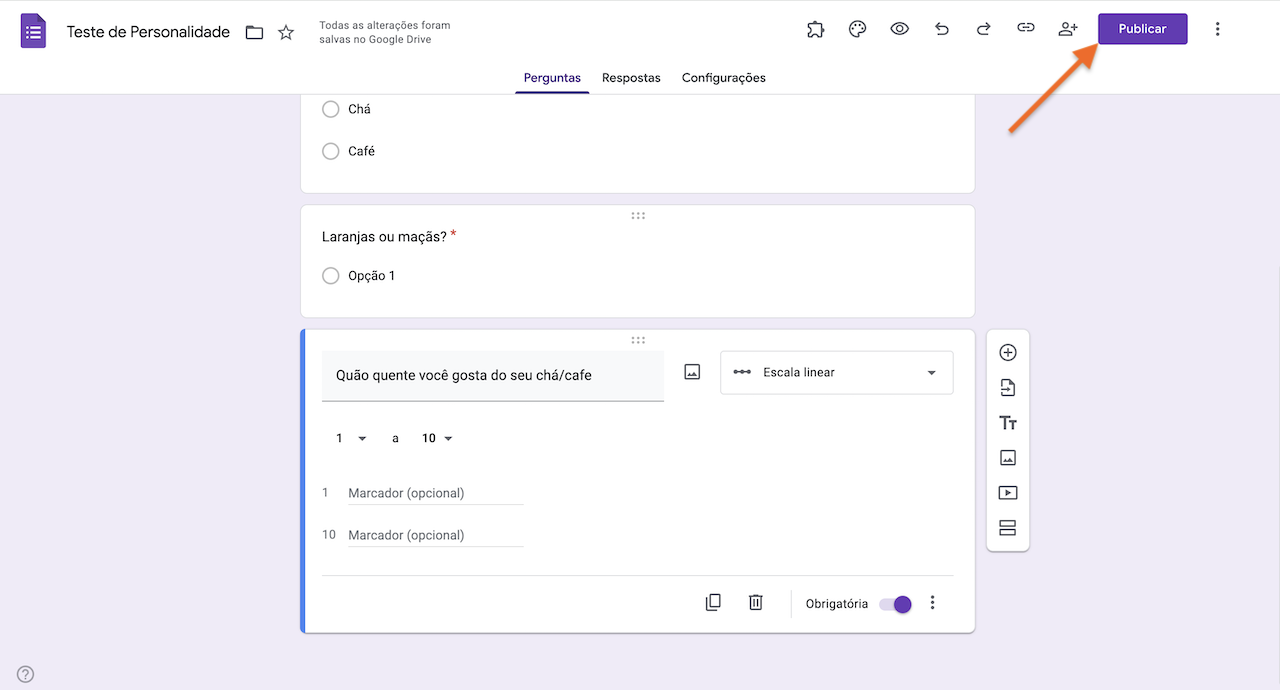Preview the form with the eye icon
Screen dimensions: 1280x690
coord(899,29)
